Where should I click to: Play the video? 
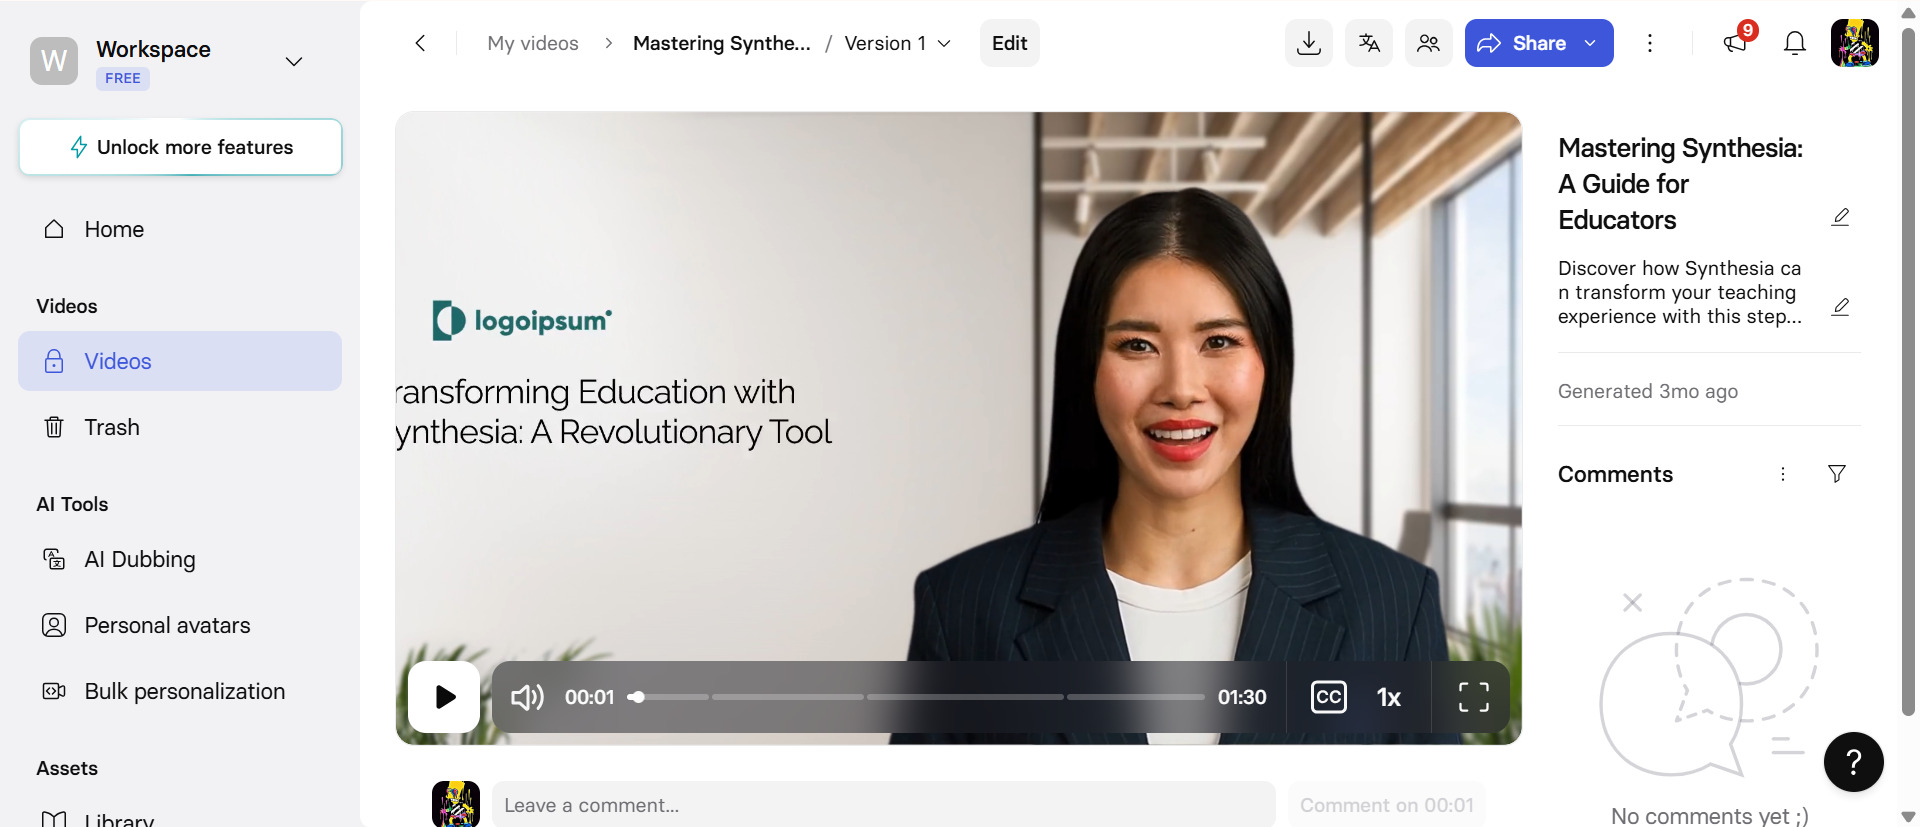(x=444, y=697)
